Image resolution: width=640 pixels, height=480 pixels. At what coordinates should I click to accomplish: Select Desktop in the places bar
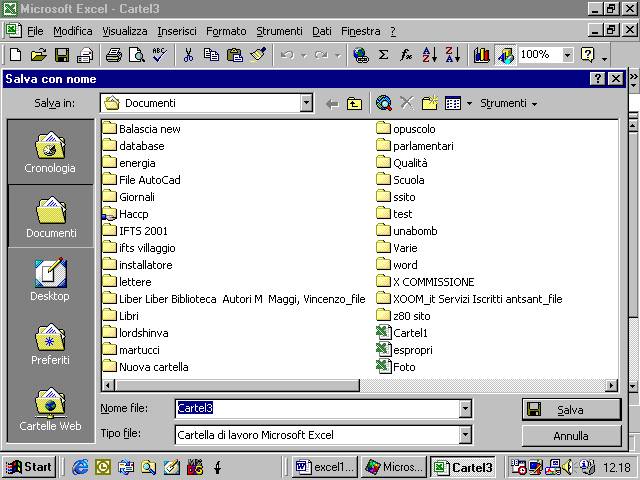pos(50,280)
